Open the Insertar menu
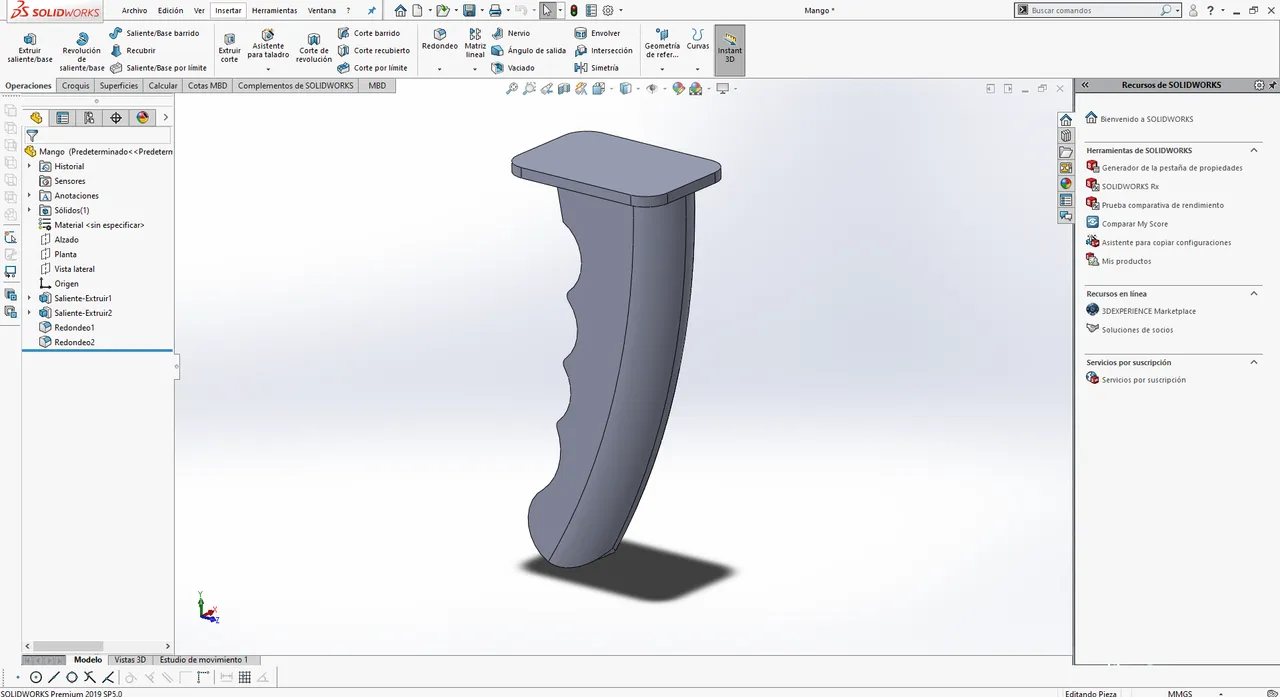1280x697 pixels. [x=228, y=10]
